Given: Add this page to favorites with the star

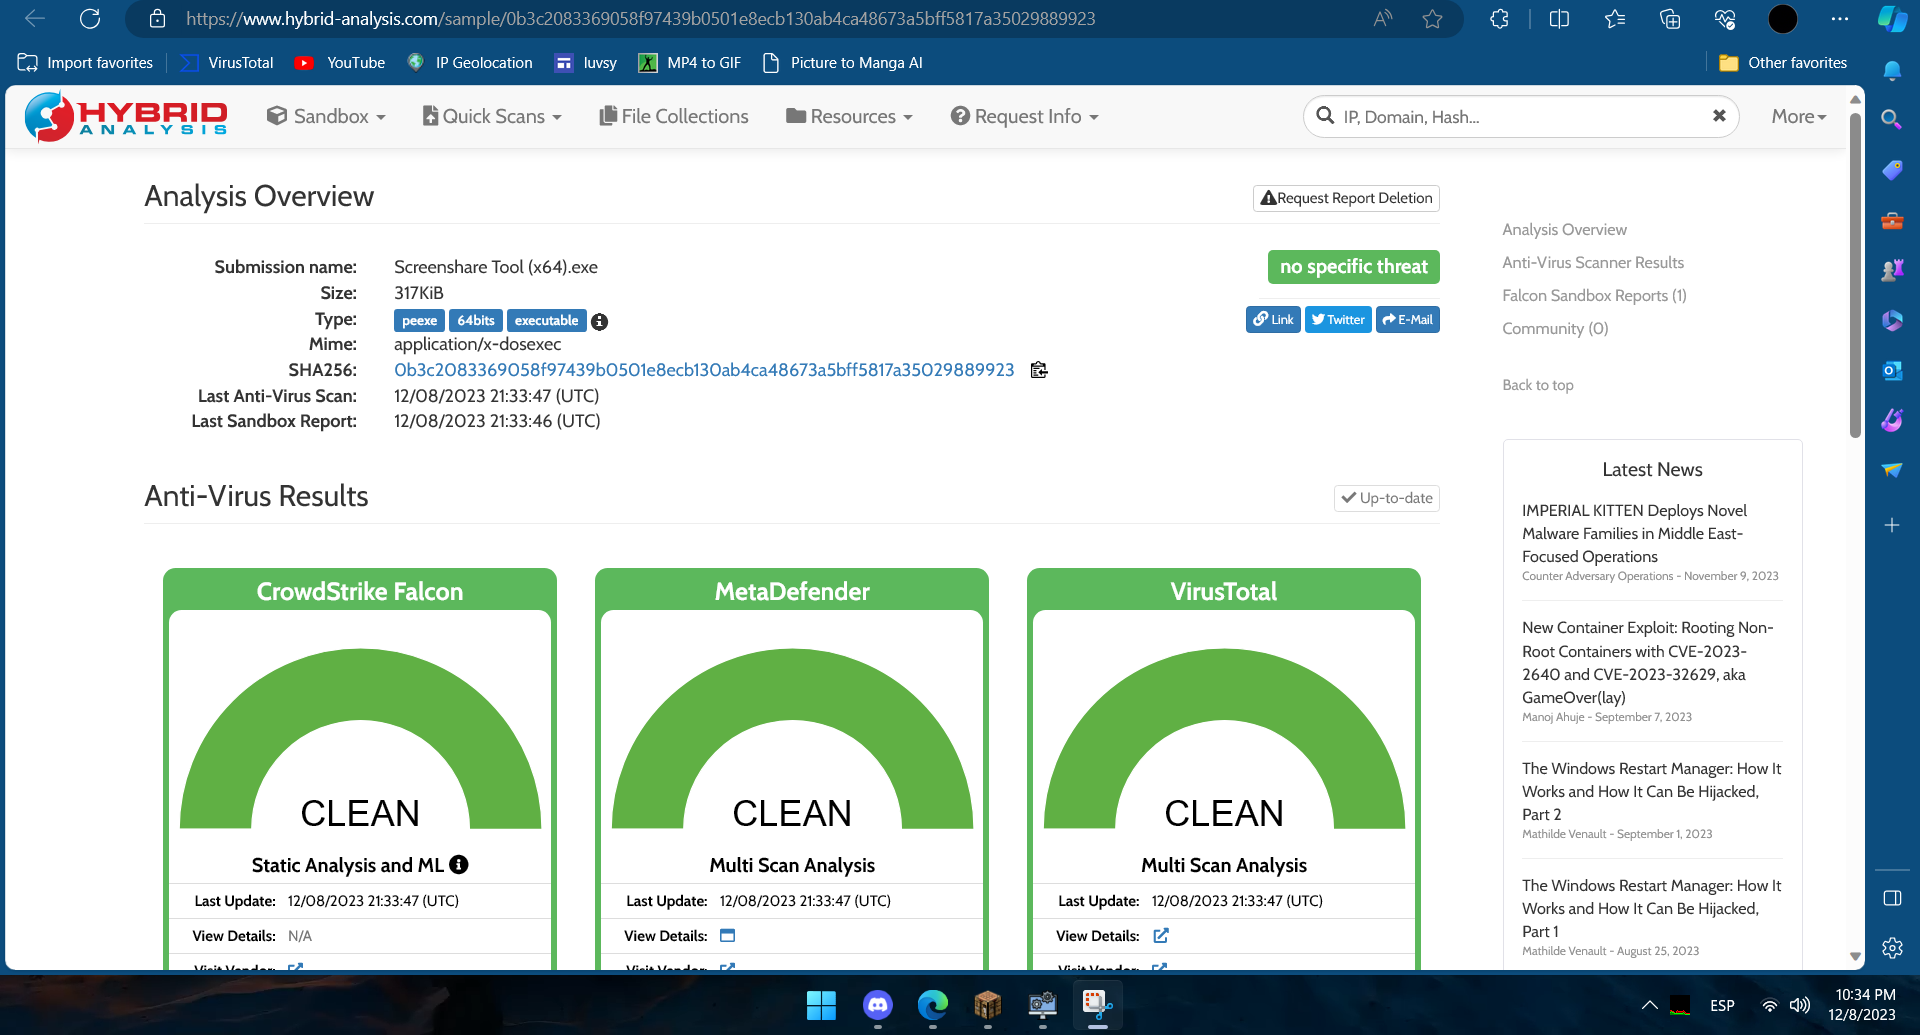Looking at the screenshot, I should pos(1432,19).
